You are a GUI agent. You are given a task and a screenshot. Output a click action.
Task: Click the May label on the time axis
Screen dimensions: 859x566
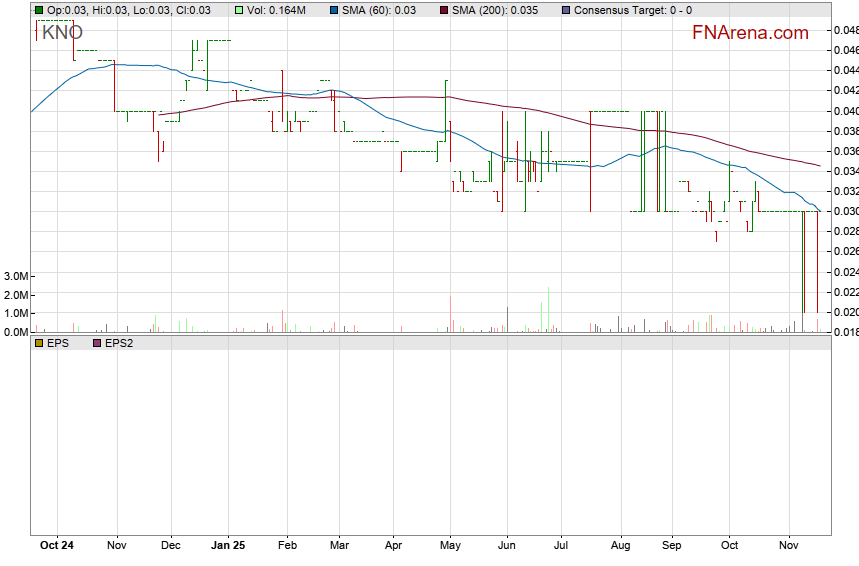[x=450, y=546]
